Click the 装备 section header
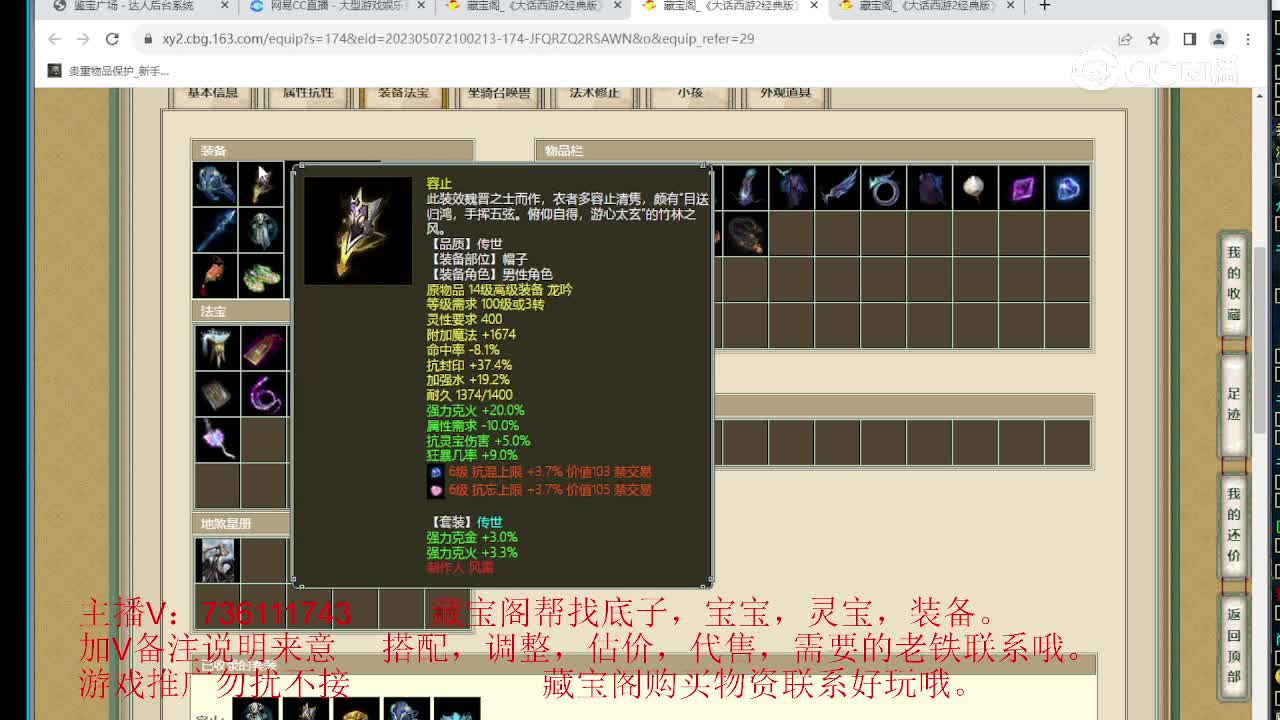This screenshot has width=1280, height=720. (332, 151)
